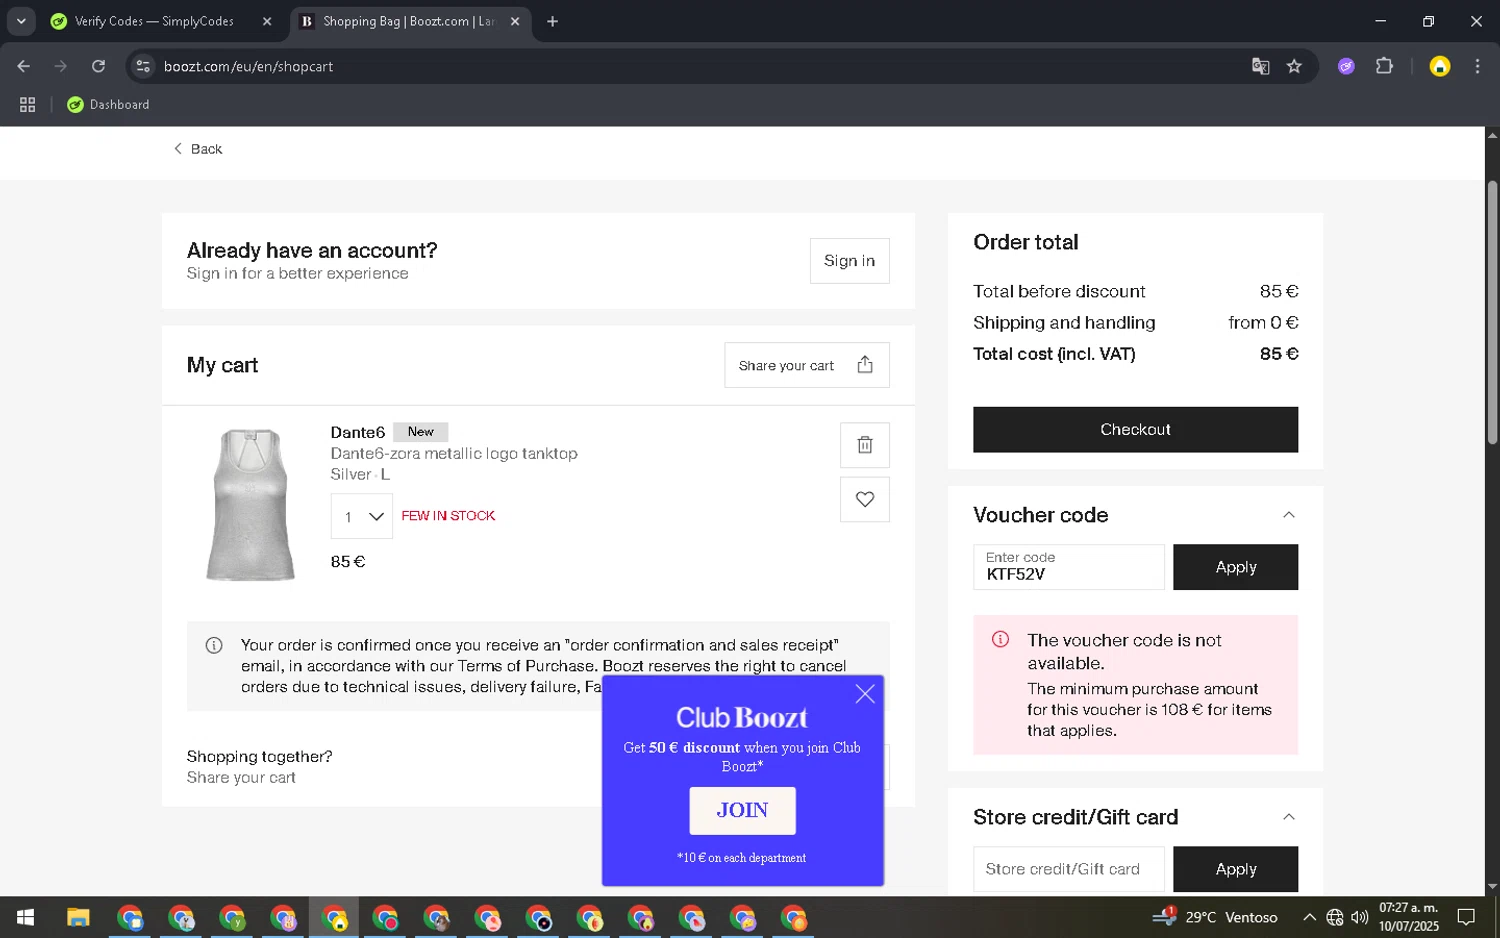Viewport: 1500px width, 938px height.
Task: Add tanktop to wishlist with heart icon
Action: pyautogui.click(x=864, y=499)
